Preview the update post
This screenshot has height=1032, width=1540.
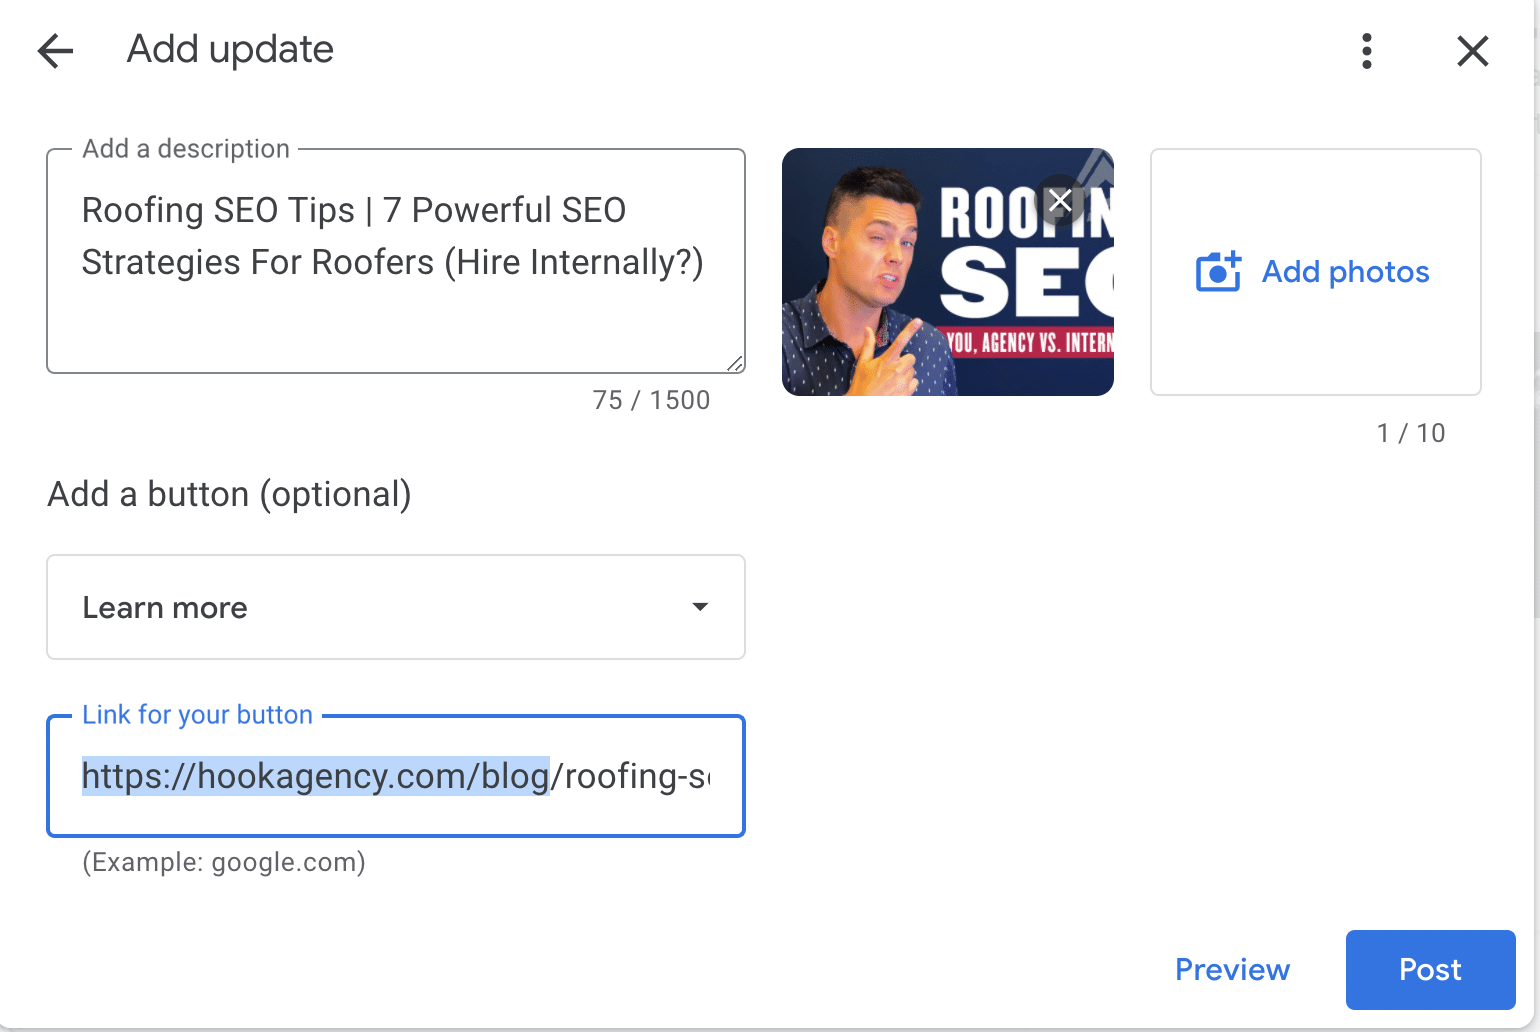coord(1232,969)
